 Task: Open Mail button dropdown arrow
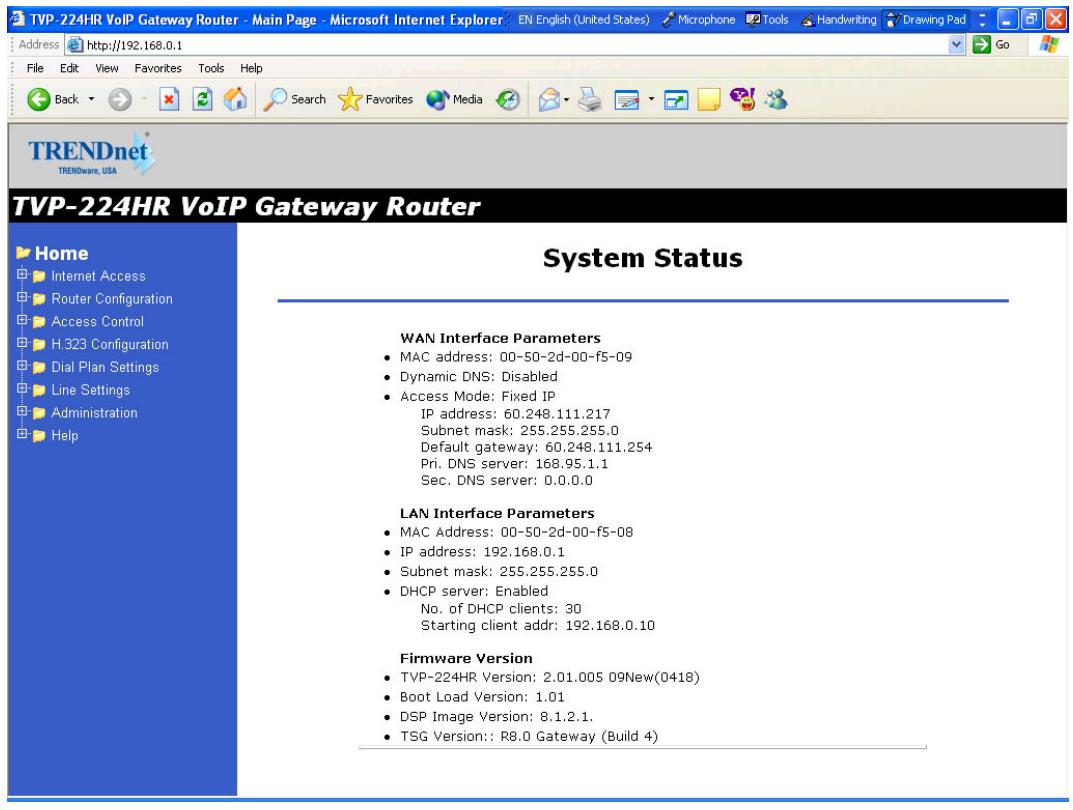(567, 100)
